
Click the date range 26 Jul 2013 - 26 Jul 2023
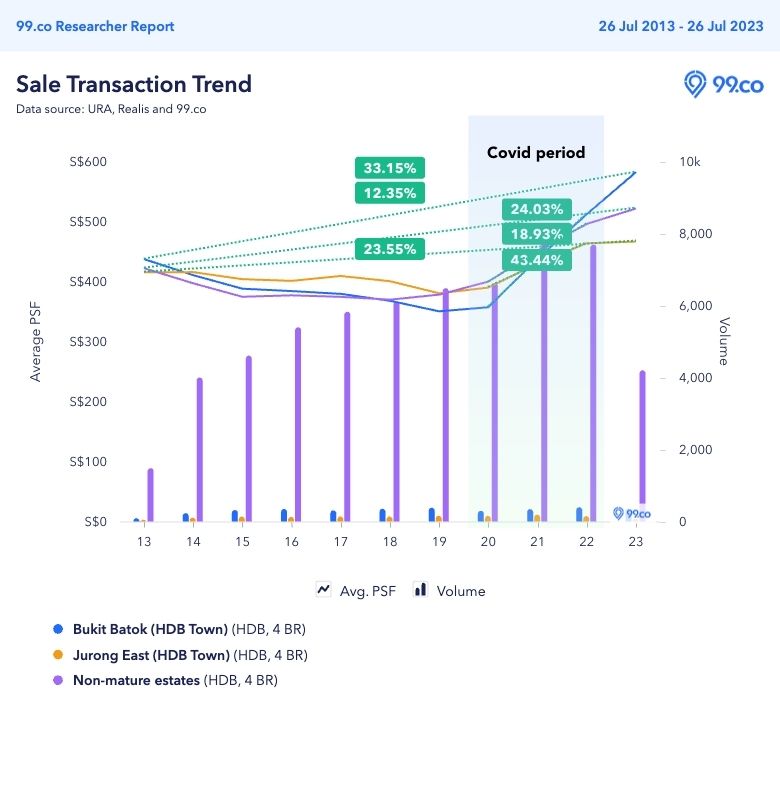pyautogui.click(x=681, y=26)
